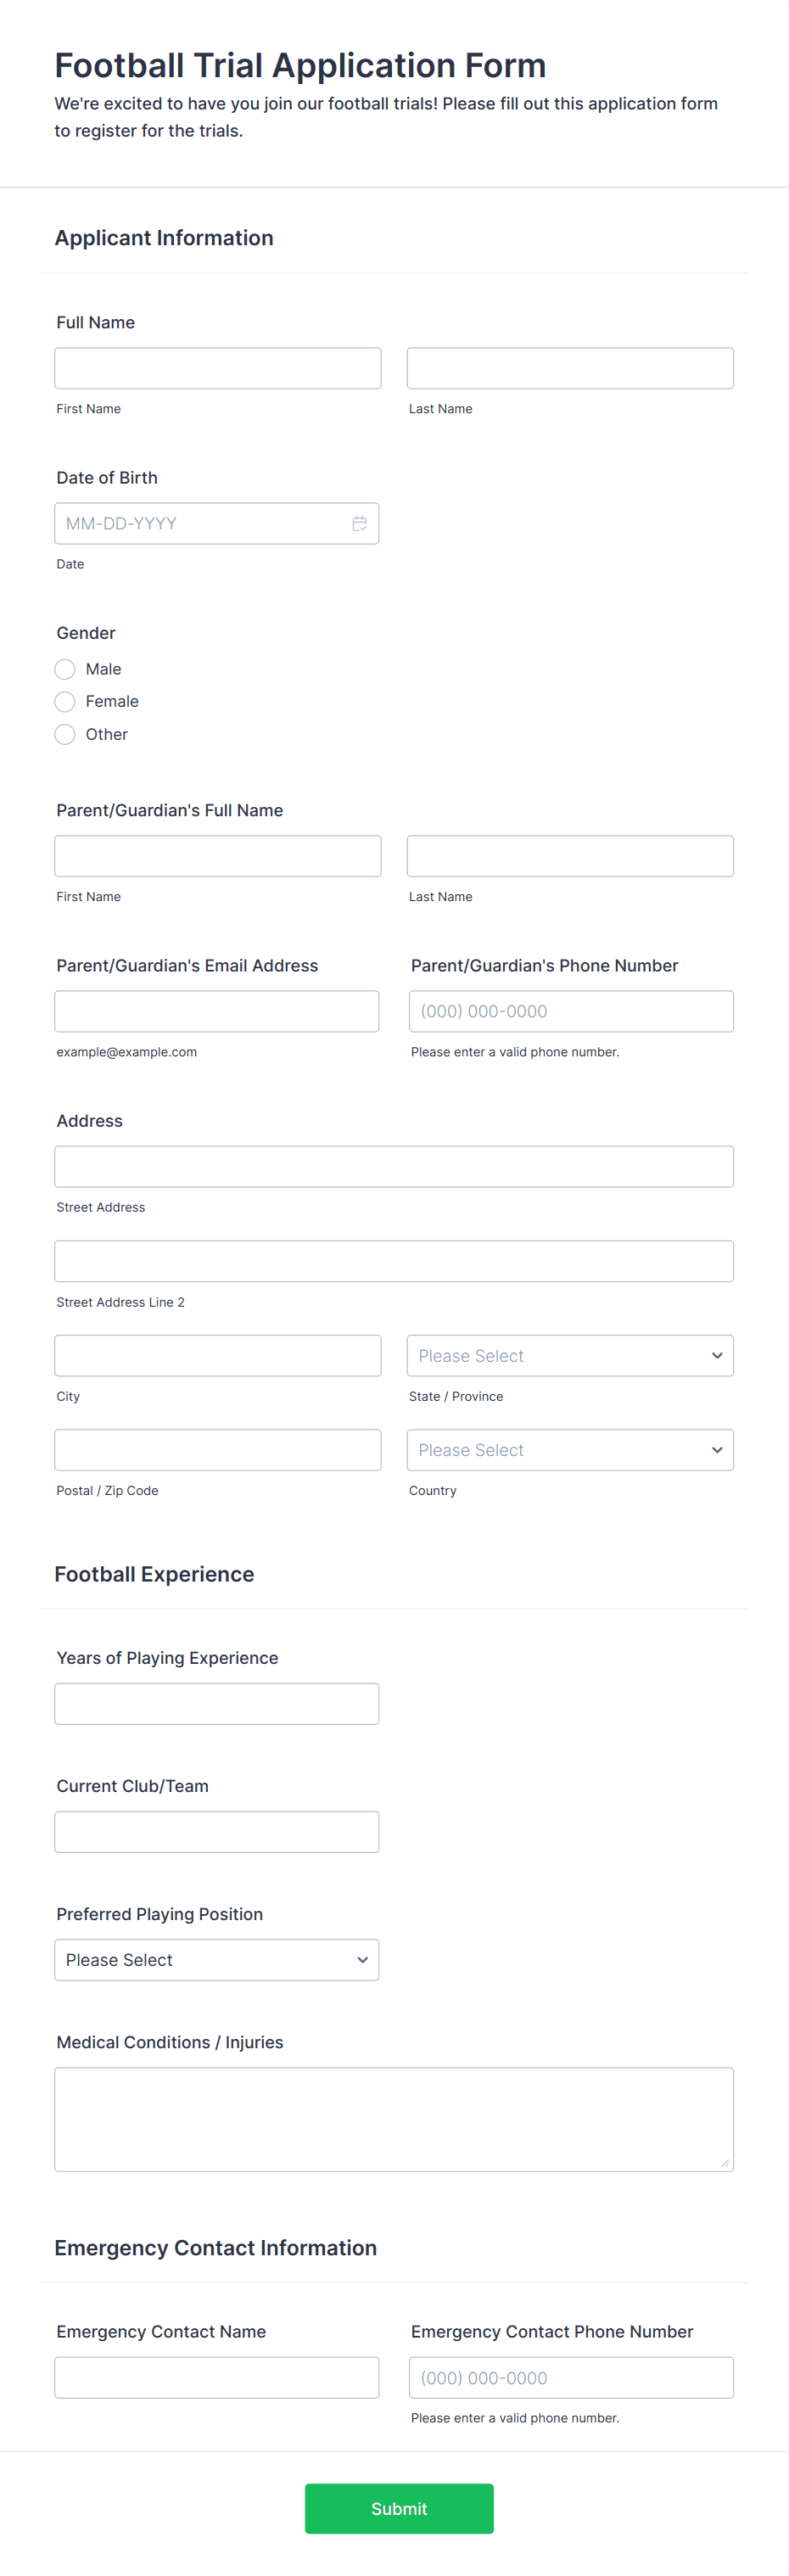Viewport: 789px width, 2576px height.
Task: Focus the Date of Birth input
Action: point(200,523)
